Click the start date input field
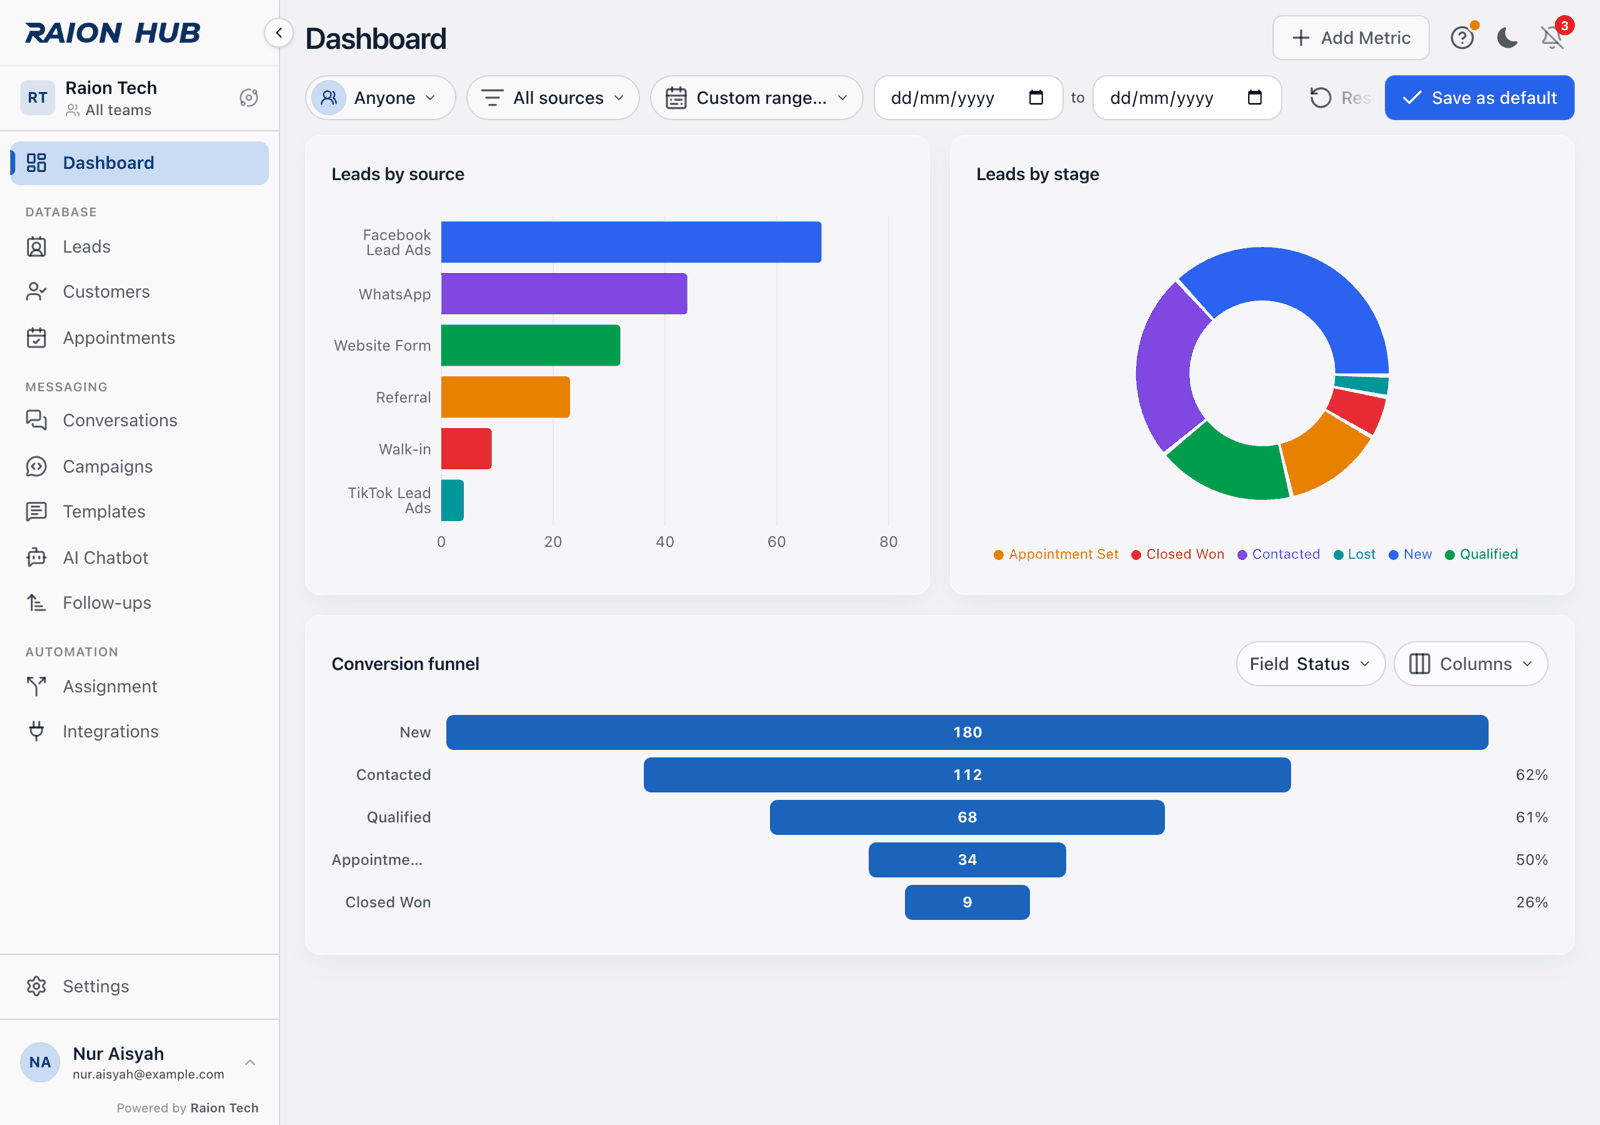 tap(968, 98)
